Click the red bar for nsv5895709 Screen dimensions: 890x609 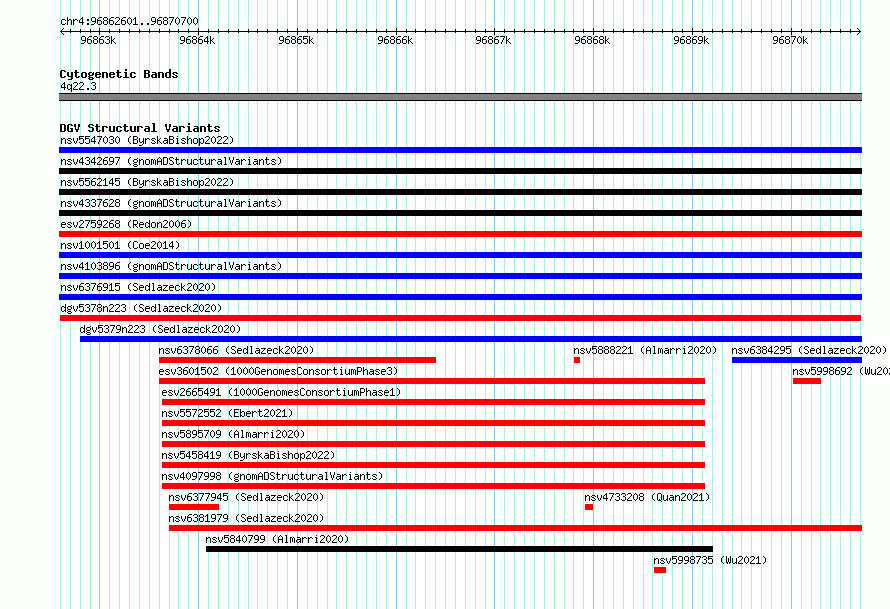(433, 444)
